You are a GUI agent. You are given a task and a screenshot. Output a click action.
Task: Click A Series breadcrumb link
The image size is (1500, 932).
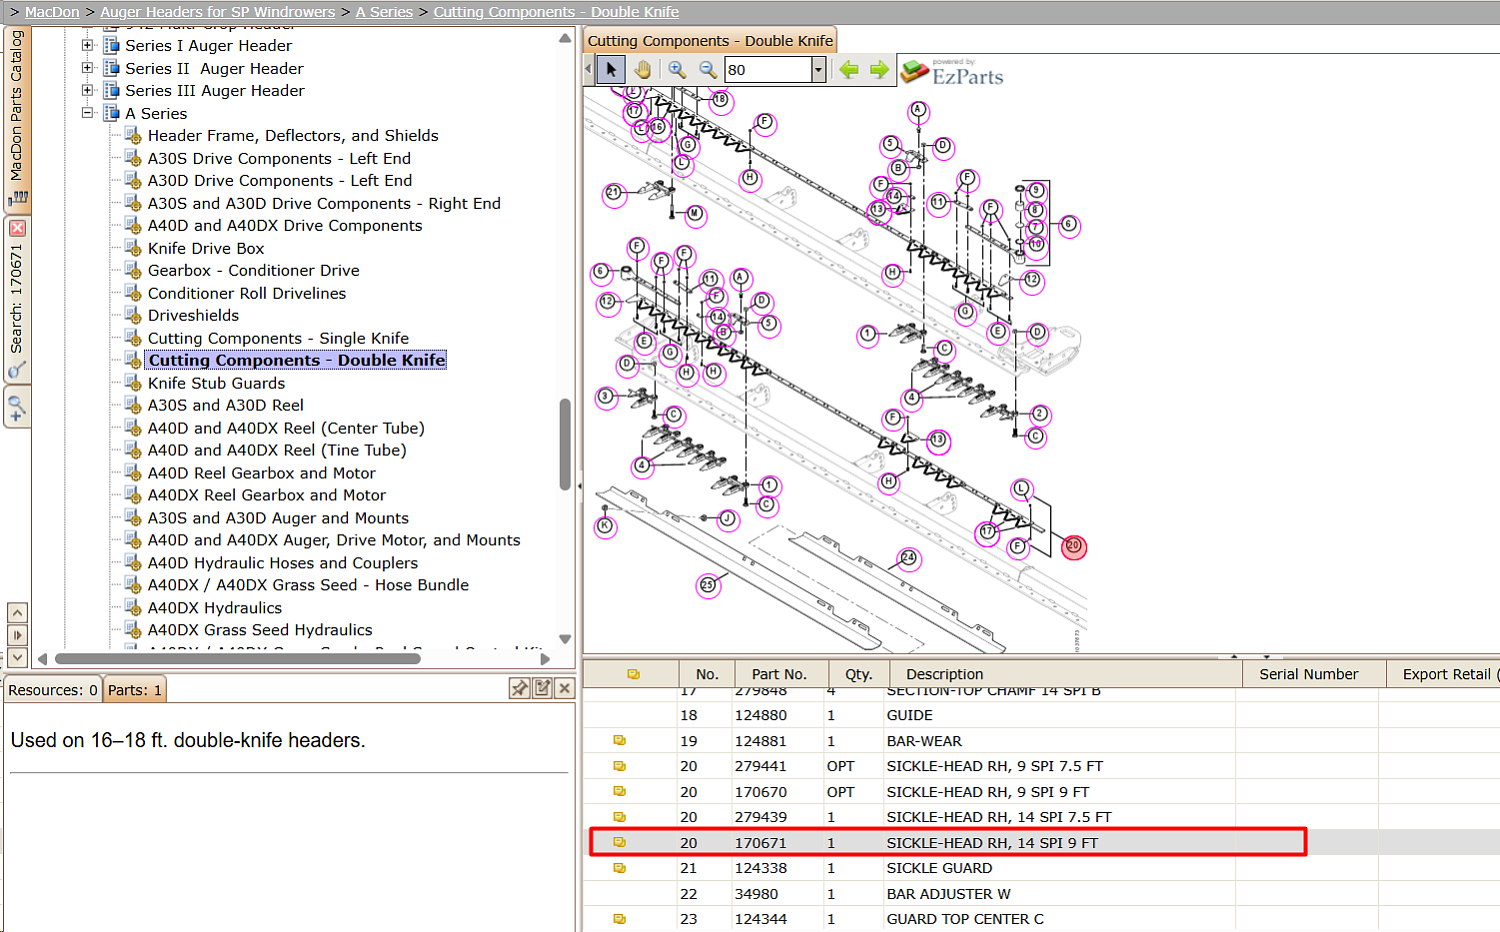click(384, 12)
